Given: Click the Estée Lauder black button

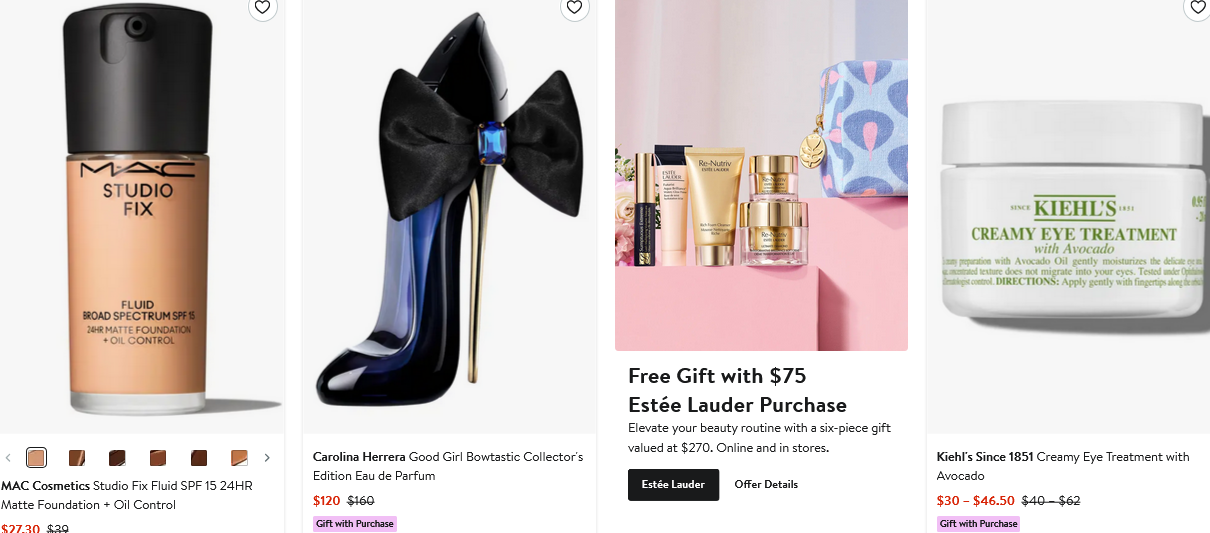Looking at the screenshot, I should [x=673, y=484].
